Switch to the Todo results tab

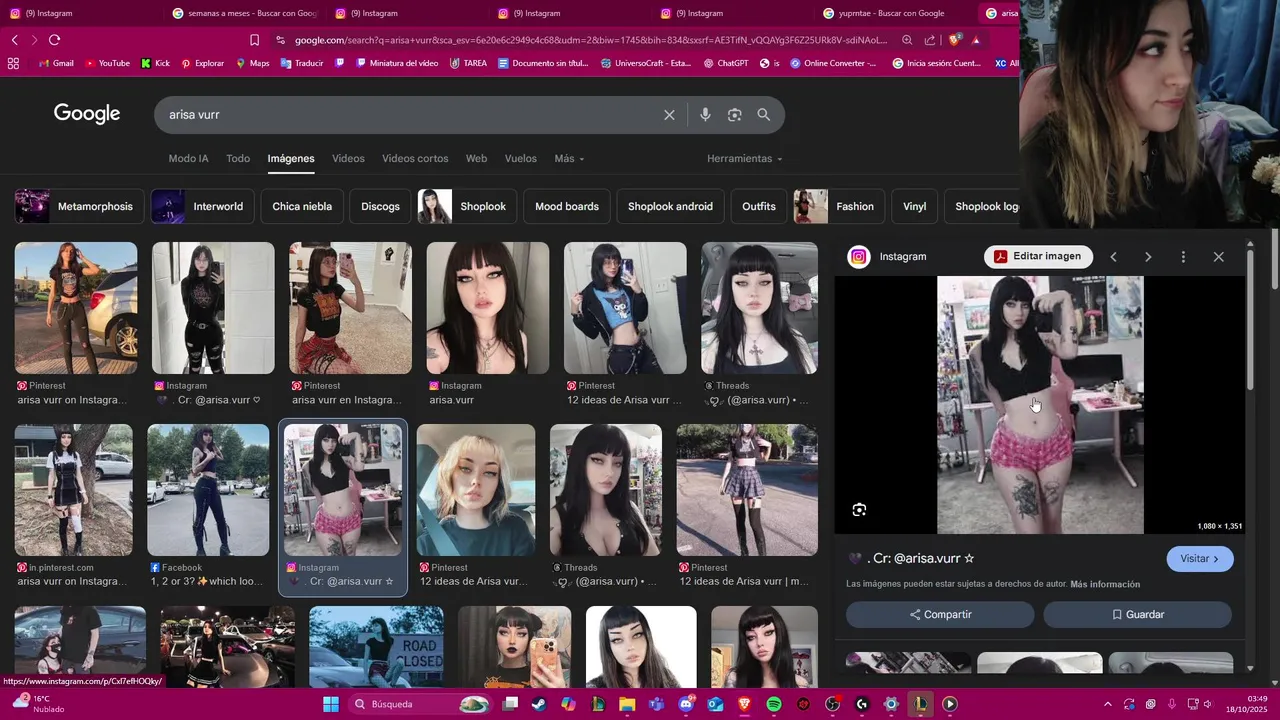[x=238, y=159]
